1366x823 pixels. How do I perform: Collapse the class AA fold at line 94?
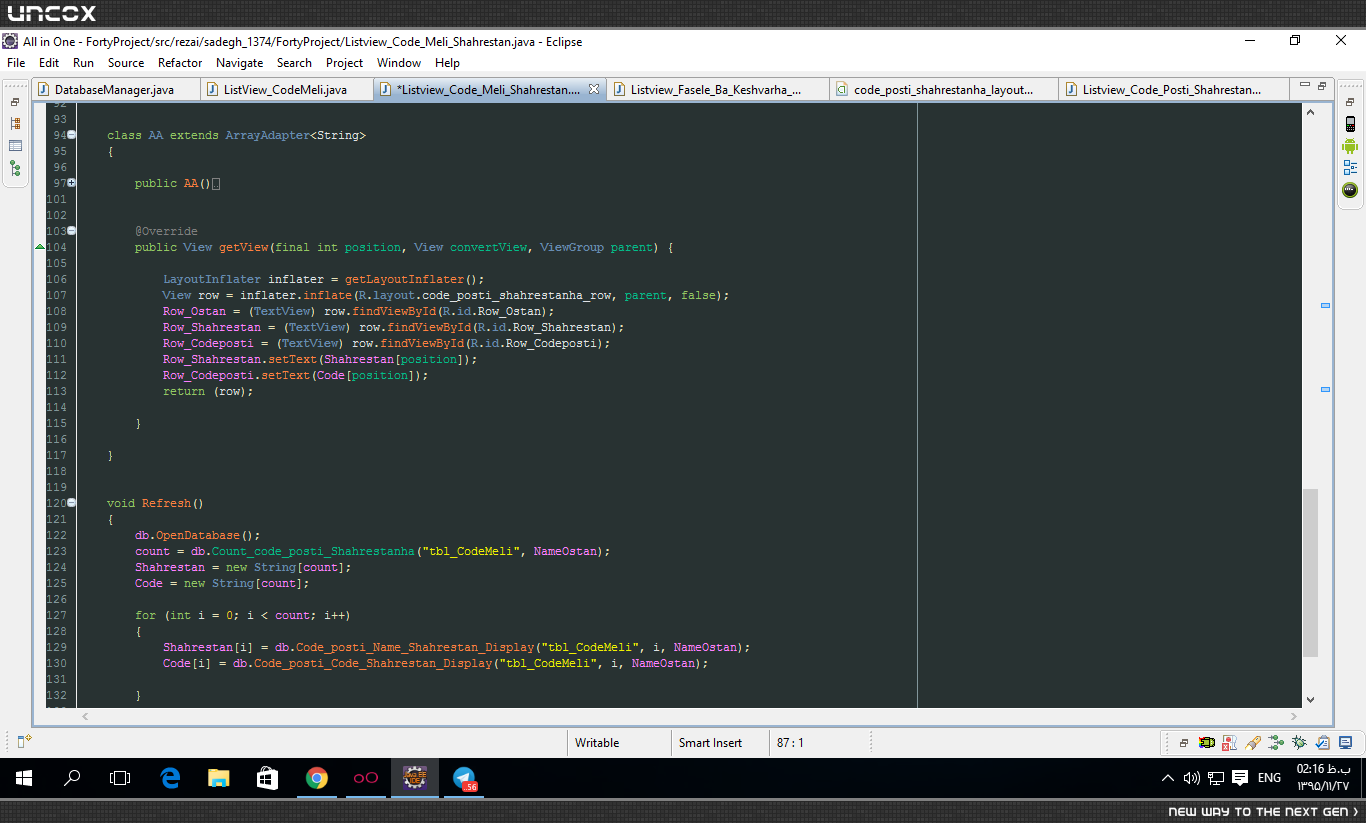71,135
